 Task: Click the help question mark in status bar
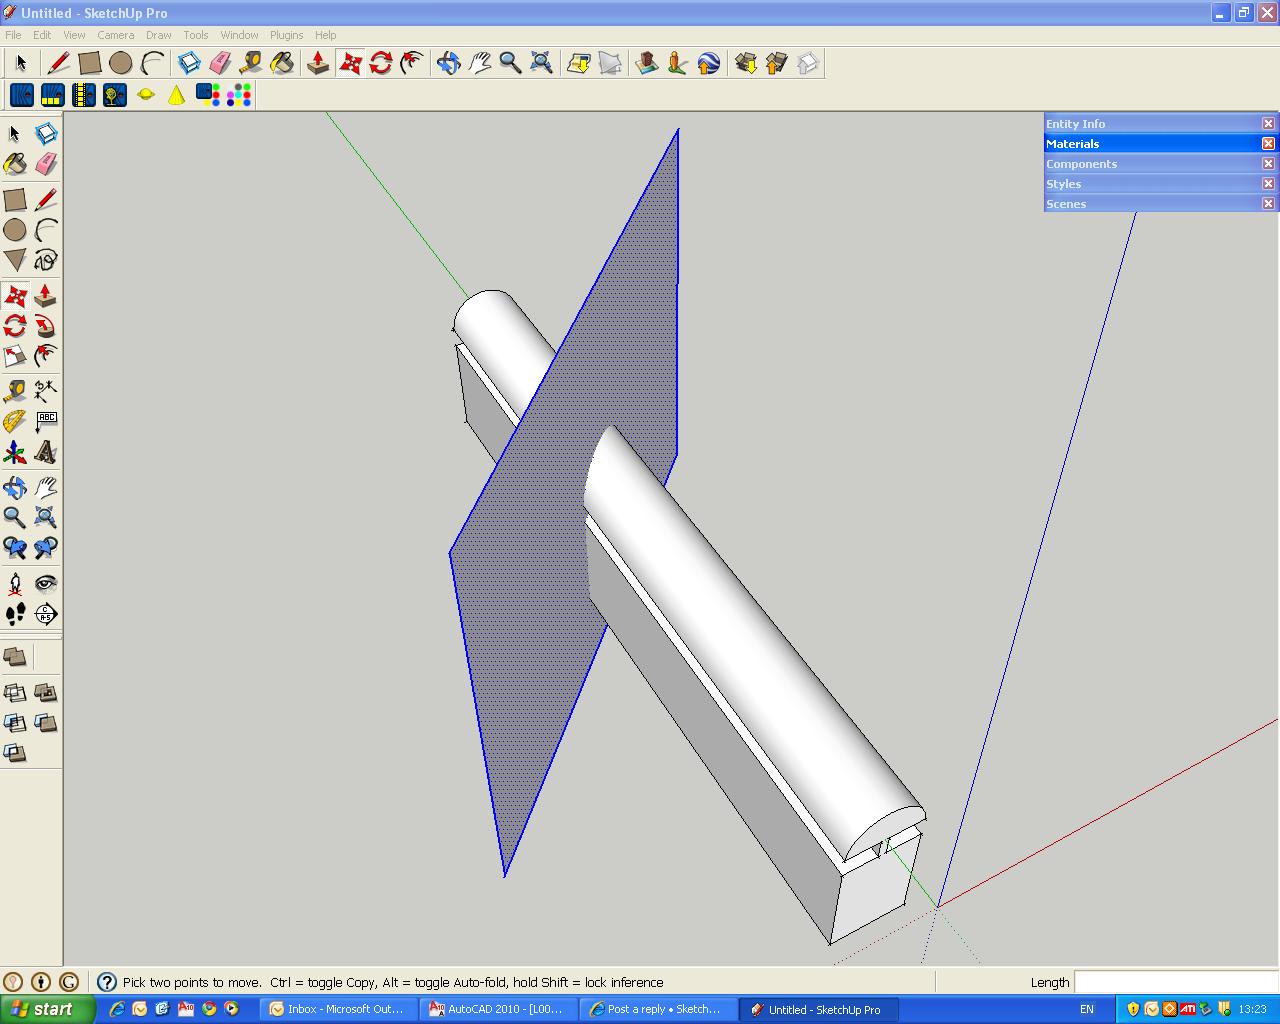[x=106, y=982]
